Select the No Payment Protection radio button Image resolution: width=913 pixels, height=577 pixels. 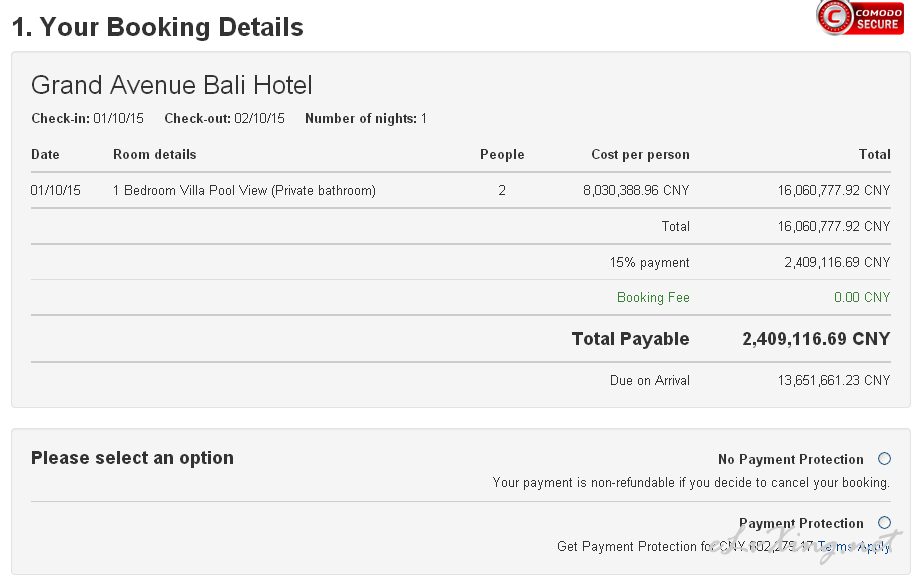[884, 459]
